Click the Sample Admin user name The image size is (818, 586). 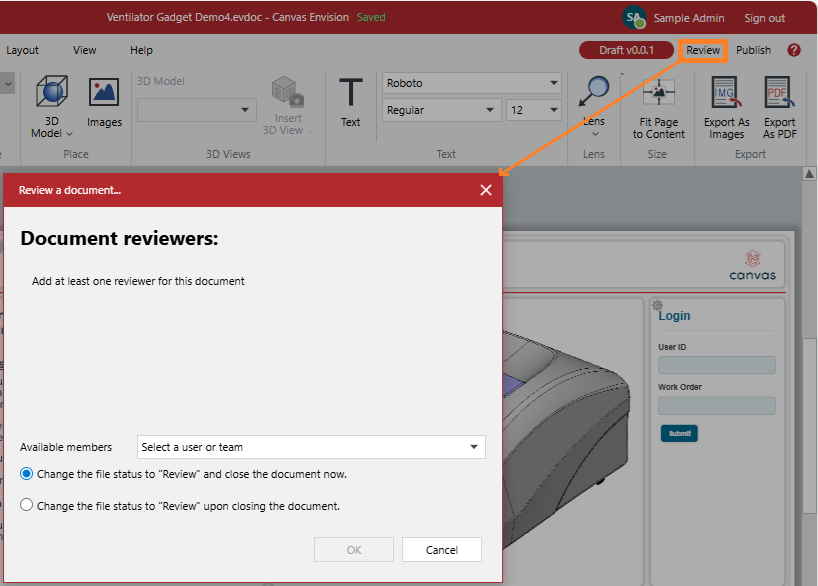(x=689, y=18)
